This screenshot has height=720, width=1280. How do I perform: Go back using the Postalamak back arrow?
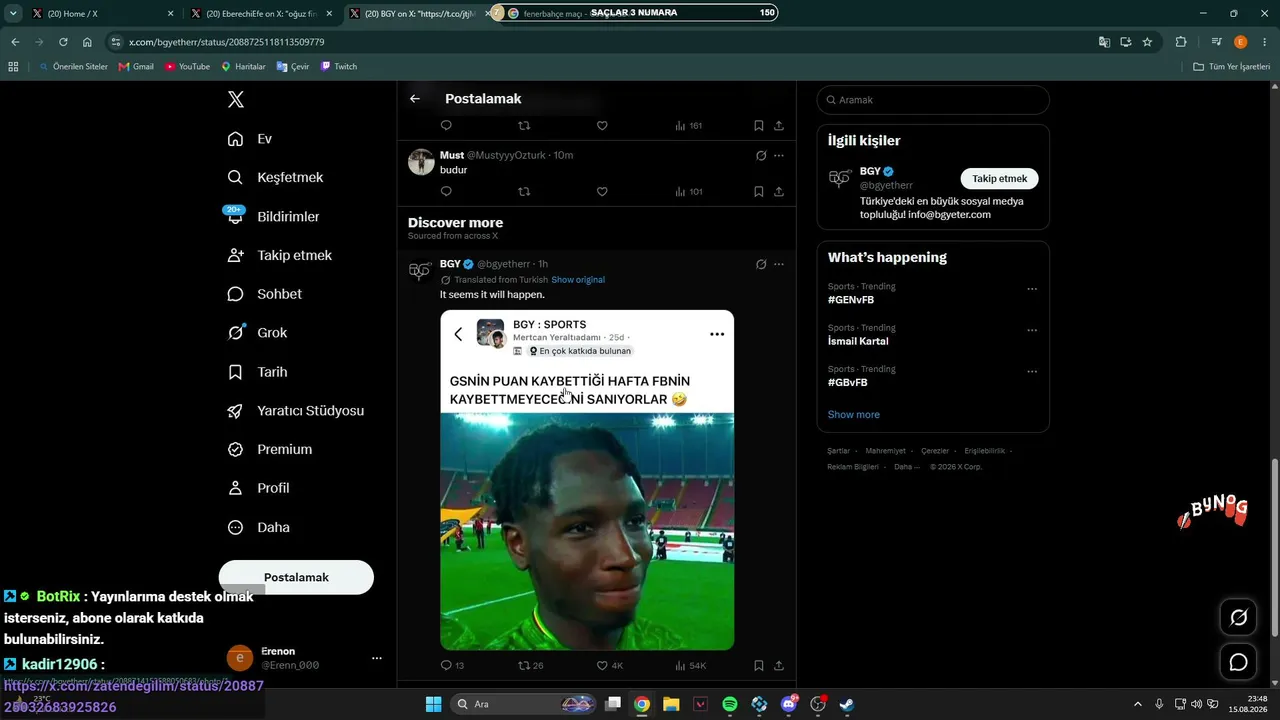[x=415, y=99]
